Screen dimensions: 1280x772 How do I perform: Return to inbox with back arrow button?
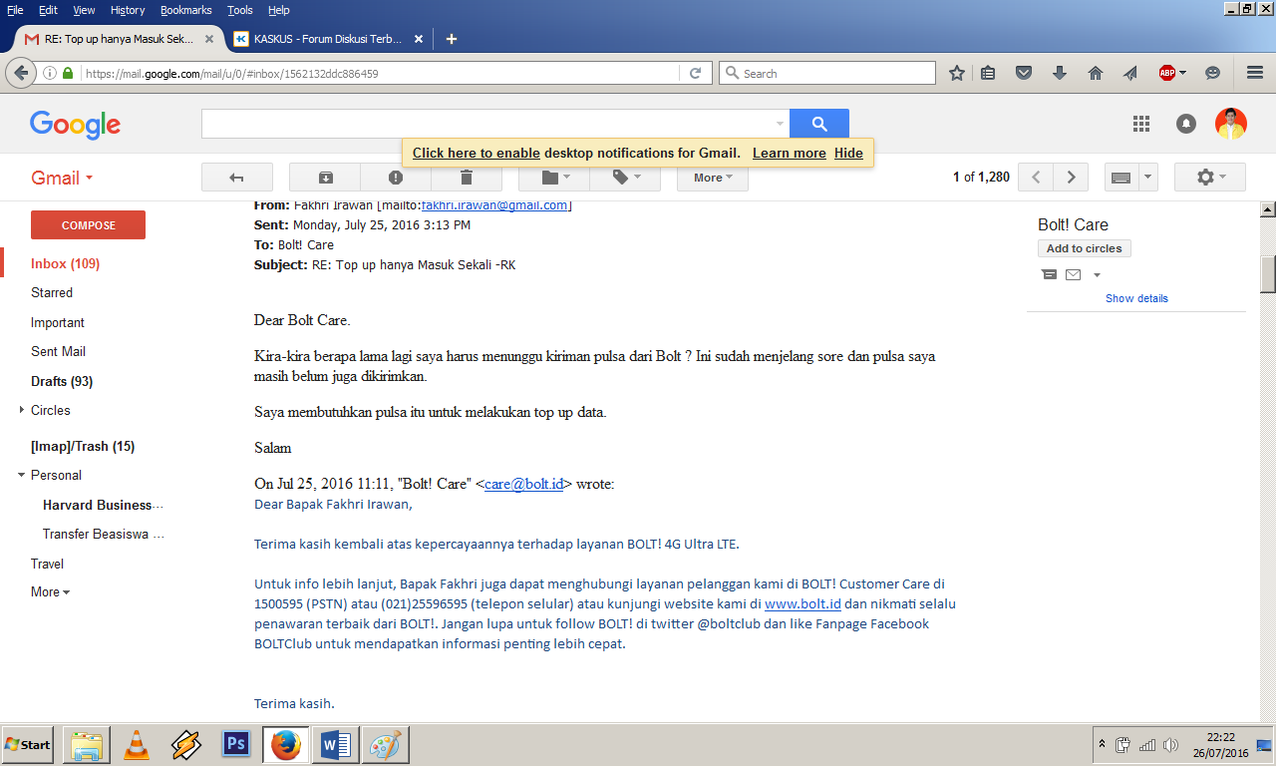pyautogui.click(x=237, y=177)
